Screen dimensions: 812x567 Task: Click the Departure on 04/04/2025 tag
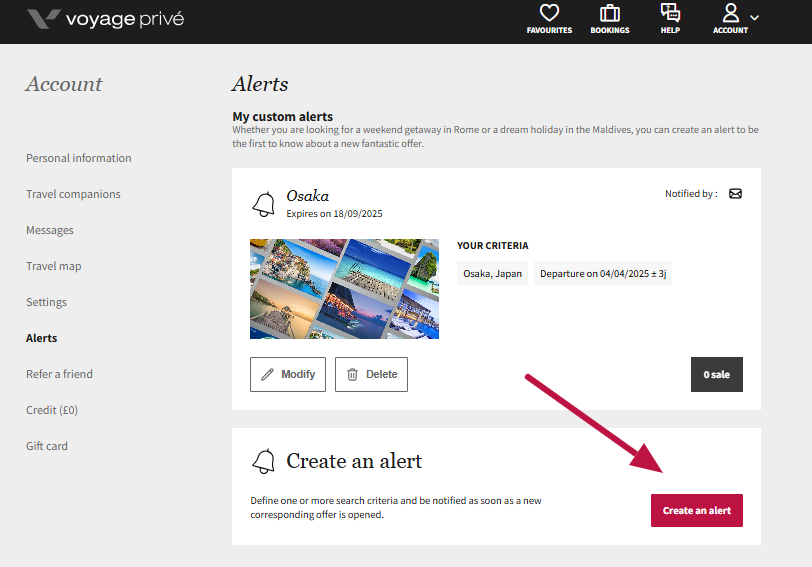coord(603,273)
